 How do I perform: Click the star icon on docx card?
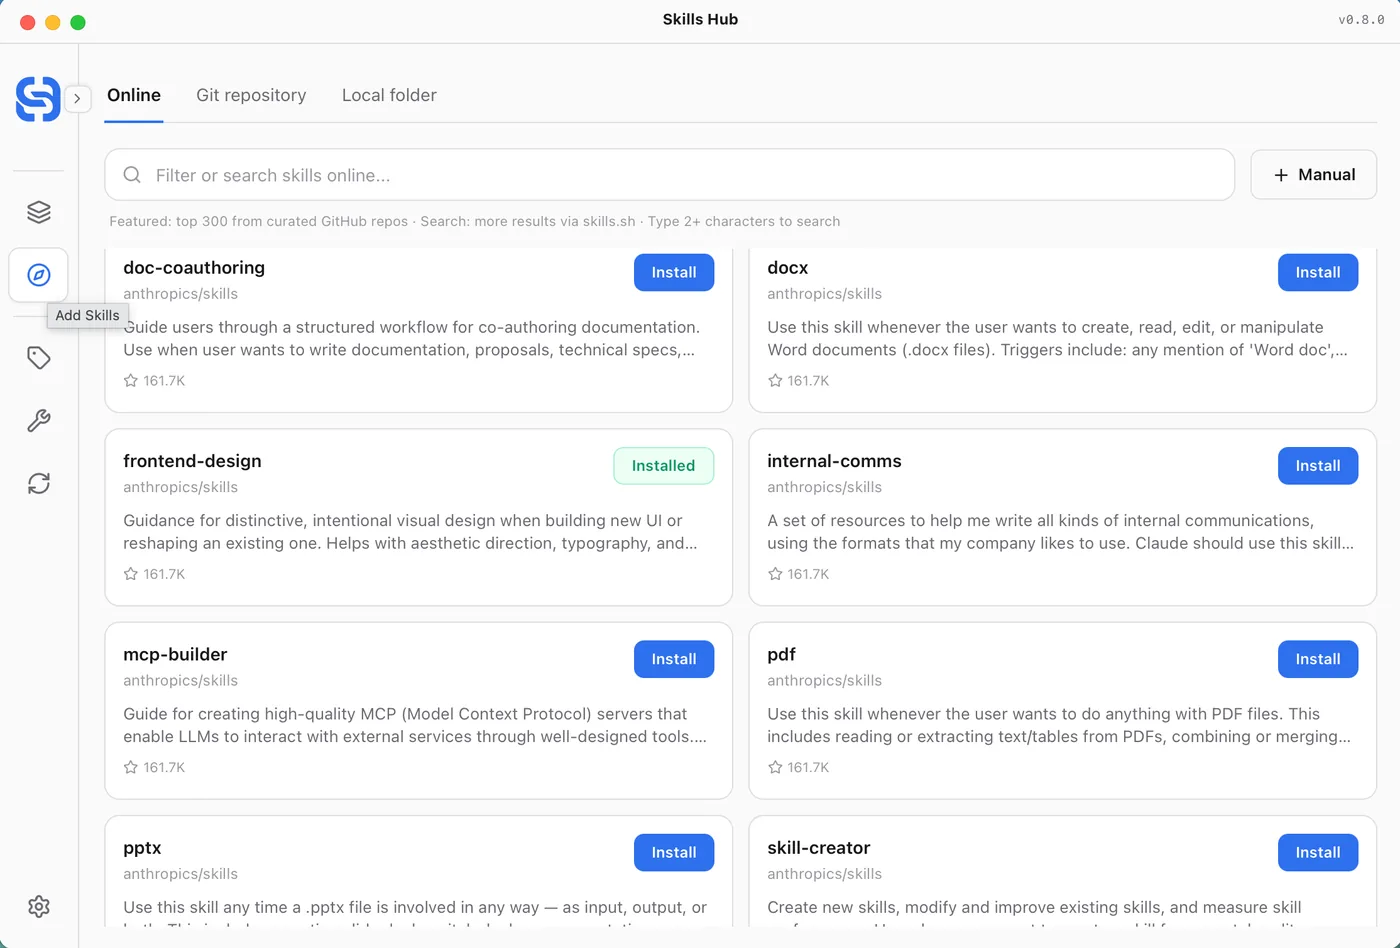(775, 381)
